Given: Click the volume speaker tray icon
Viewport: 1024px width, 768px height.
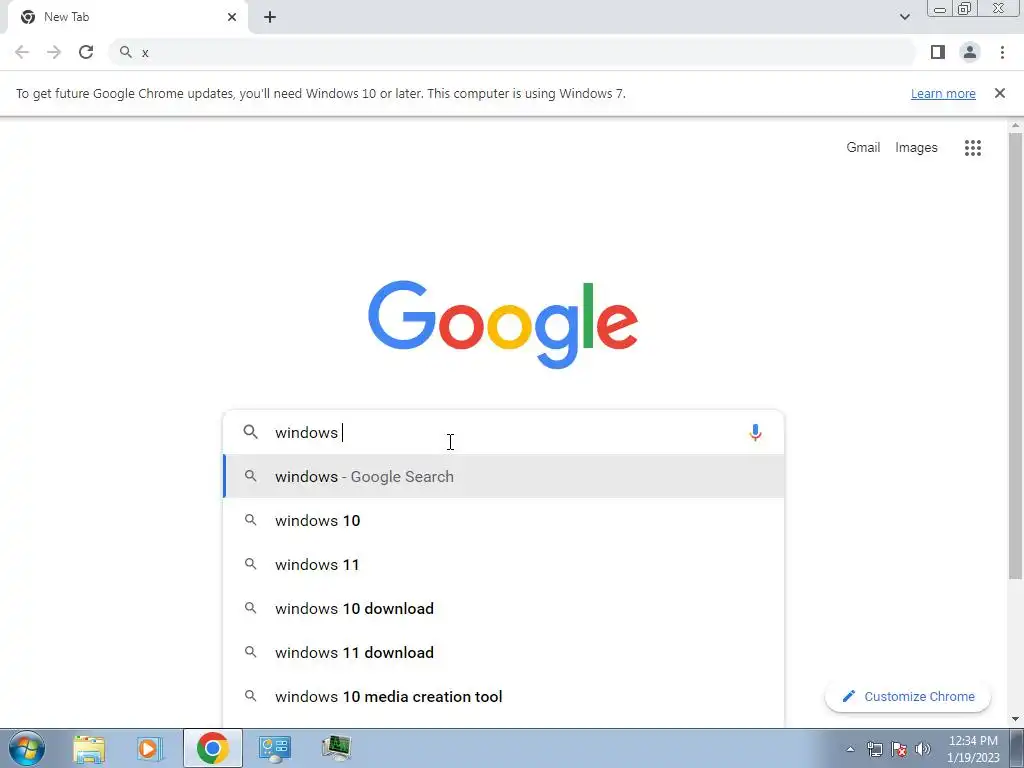Looking at the screenshot, I should click(923, 749).
